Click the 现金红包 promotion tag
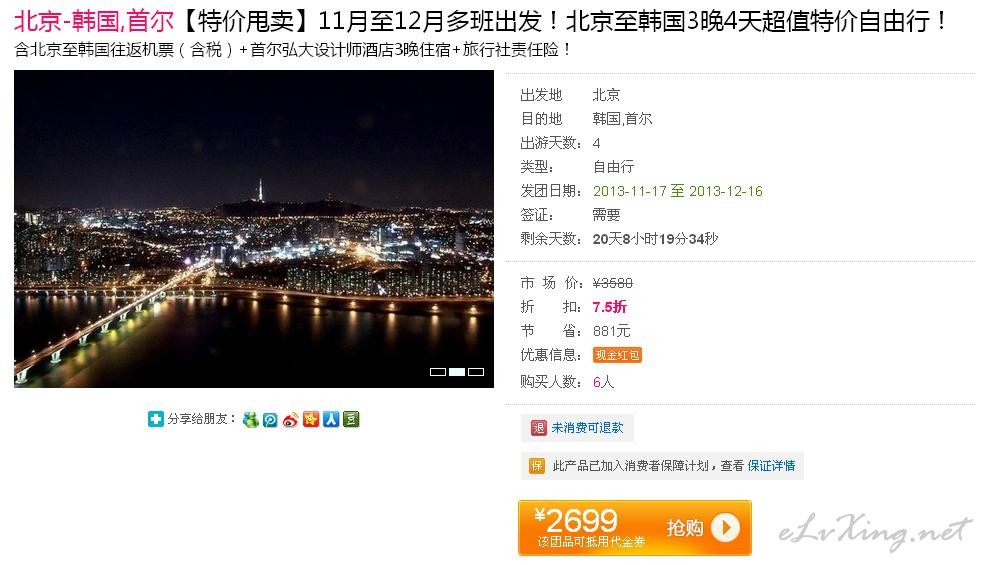 [617, 355]
